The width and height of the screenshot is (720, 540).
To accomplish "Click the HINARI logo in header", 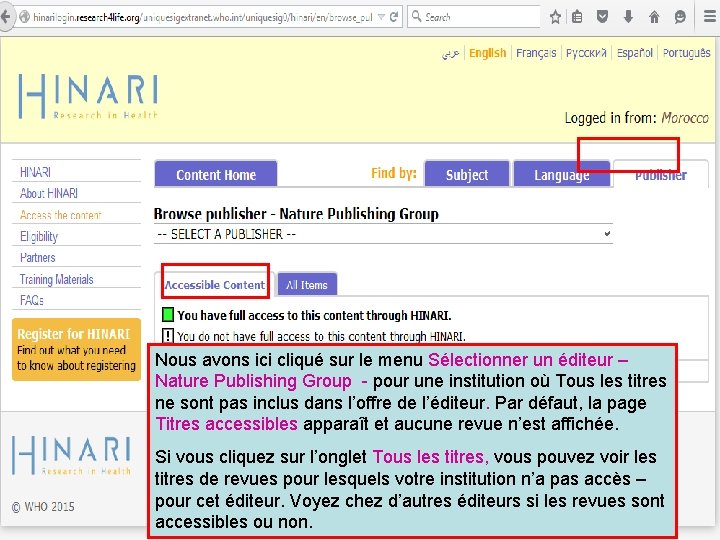I will pyautogui.click(x=88, y=96).
